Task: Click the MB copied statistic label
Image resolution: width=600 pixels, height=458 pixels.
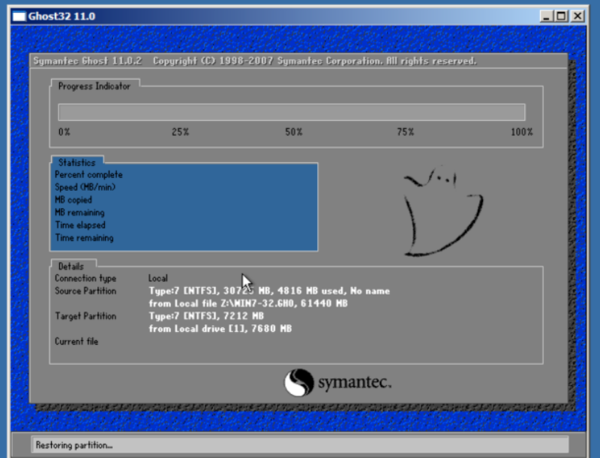Action: click(x=75, y=200)
